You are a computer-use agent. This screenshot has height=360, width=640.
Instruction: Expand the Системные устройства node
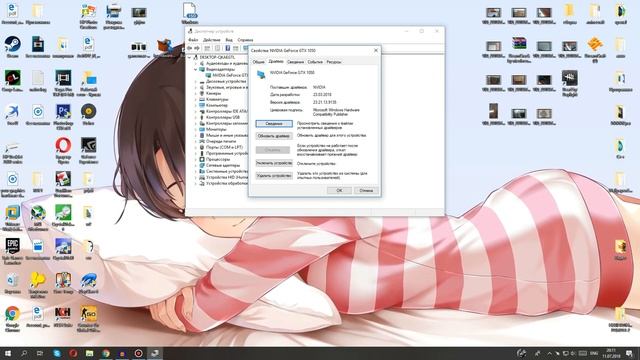coord(196,171)
